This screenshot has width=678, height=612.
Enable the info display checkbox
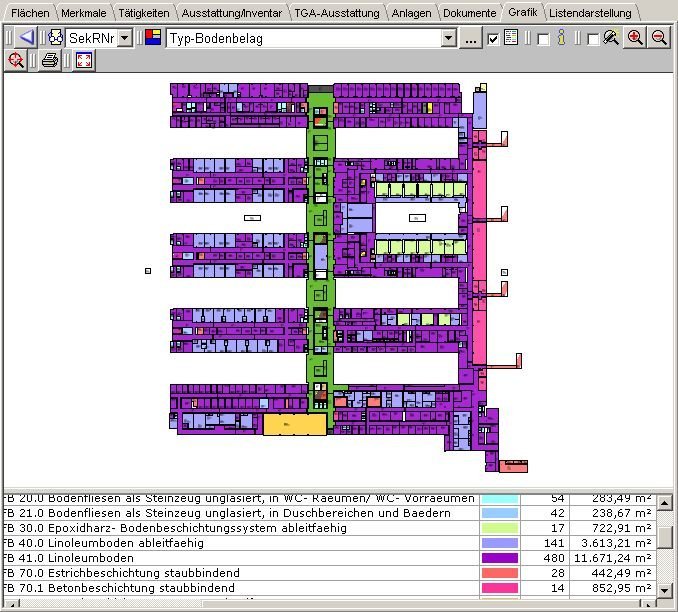coord(543,39)
